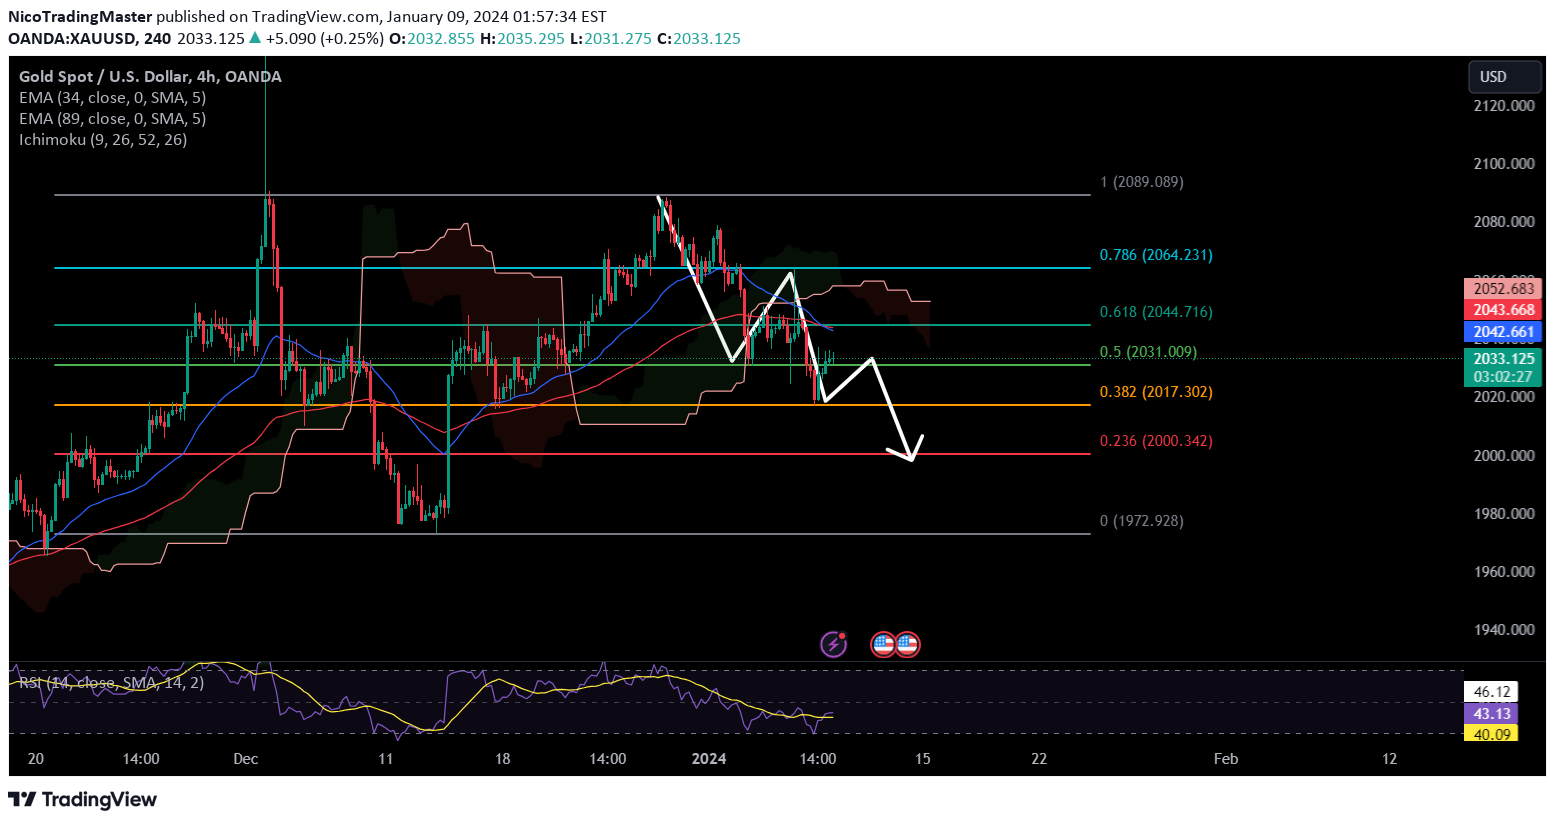Click the NicoTradingMaster author name

(80, 17)
